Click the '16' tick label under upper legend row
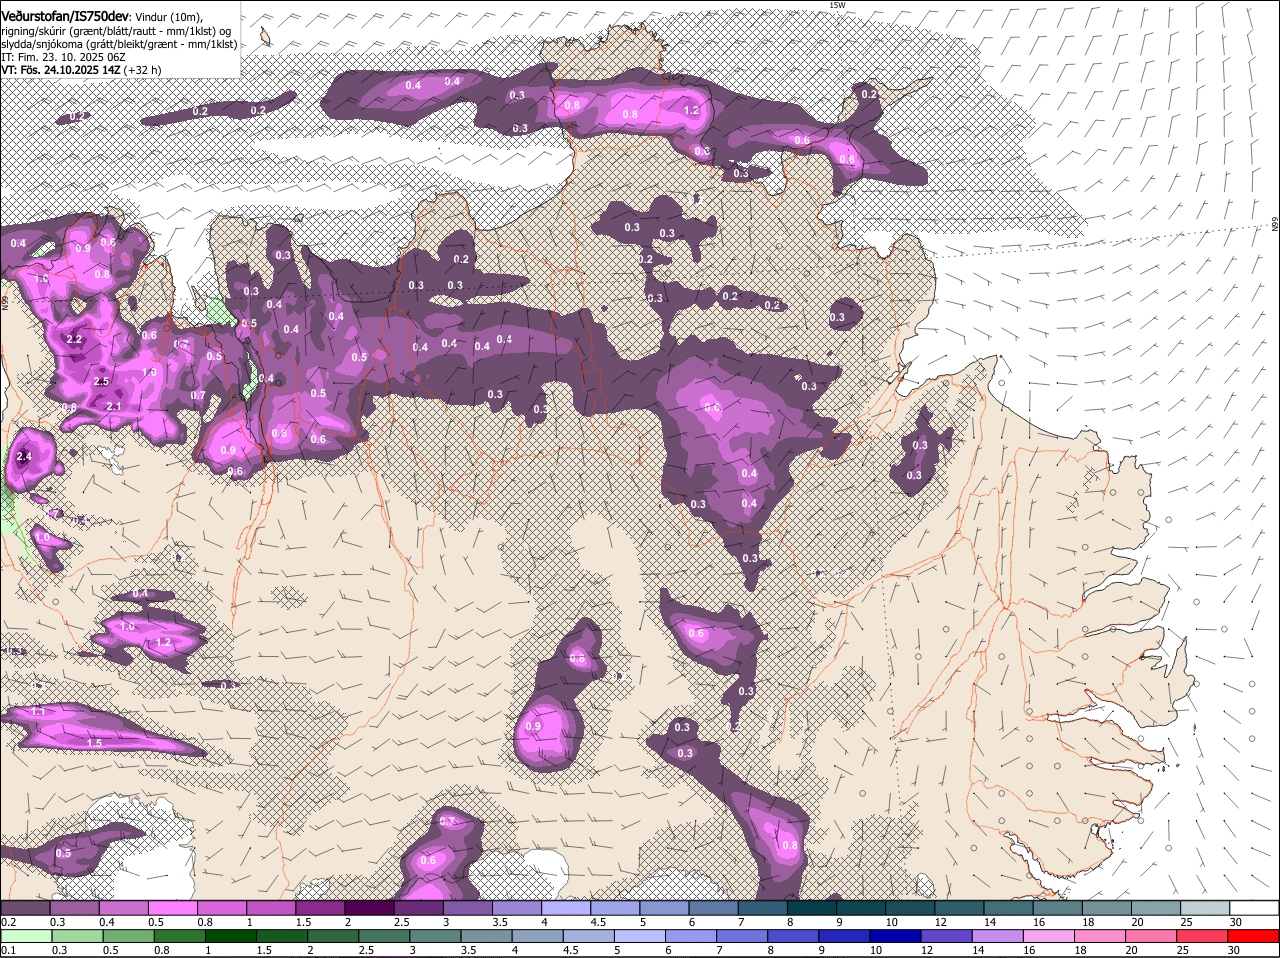 tap(1039, 922)
